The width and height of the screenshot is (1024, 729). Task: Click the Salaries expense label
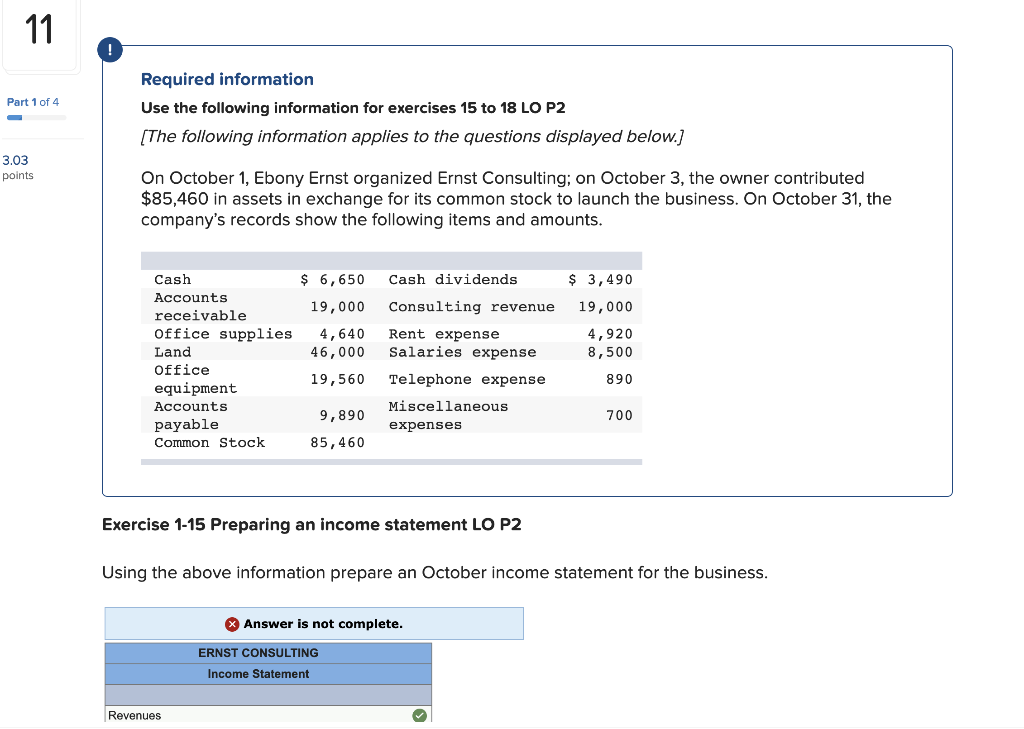click(462, 352)
